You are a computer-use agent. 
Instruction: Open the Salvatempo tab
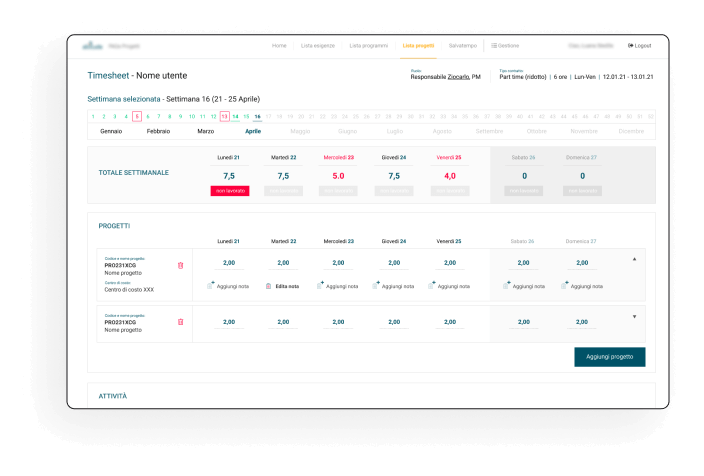[x=463, y=46]
